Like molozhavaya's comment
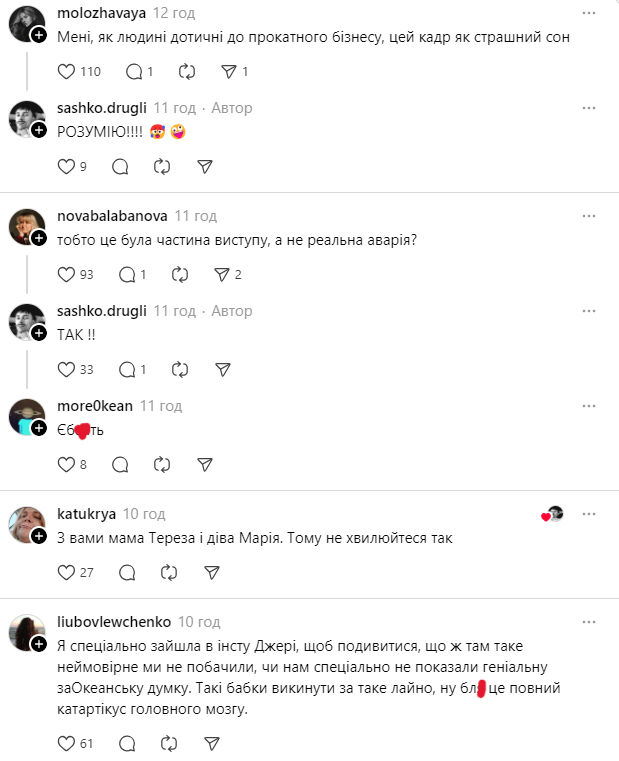619x761 pixels. click(x=68, y=72)
